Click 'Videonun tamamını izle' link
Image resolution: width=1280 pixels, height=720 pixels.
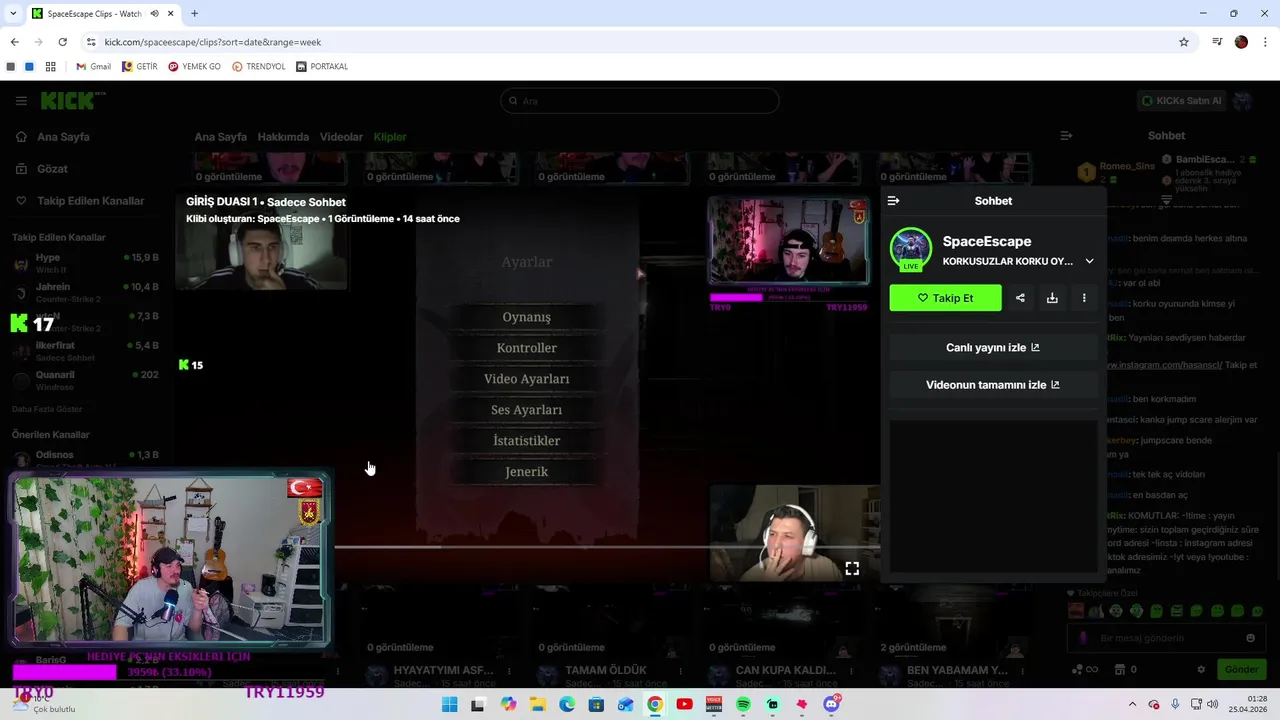point(993,385)
